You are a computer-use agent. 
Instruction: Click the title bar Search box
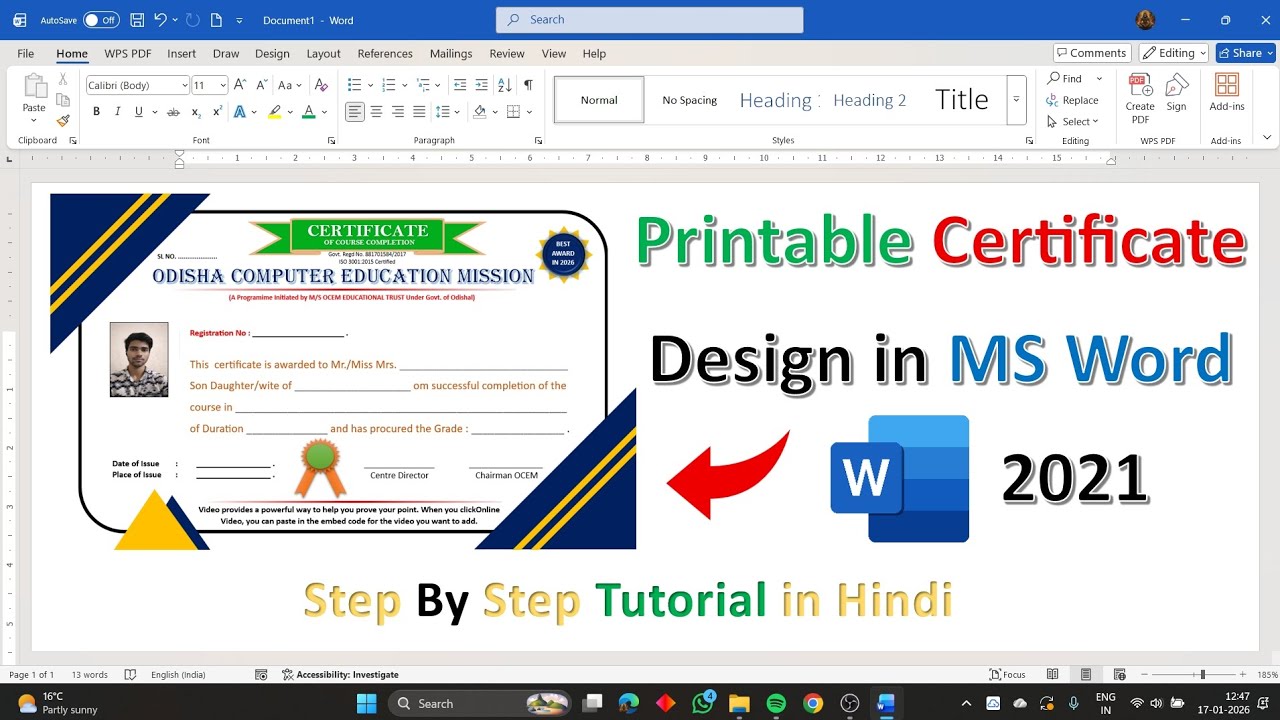(649, 20)
